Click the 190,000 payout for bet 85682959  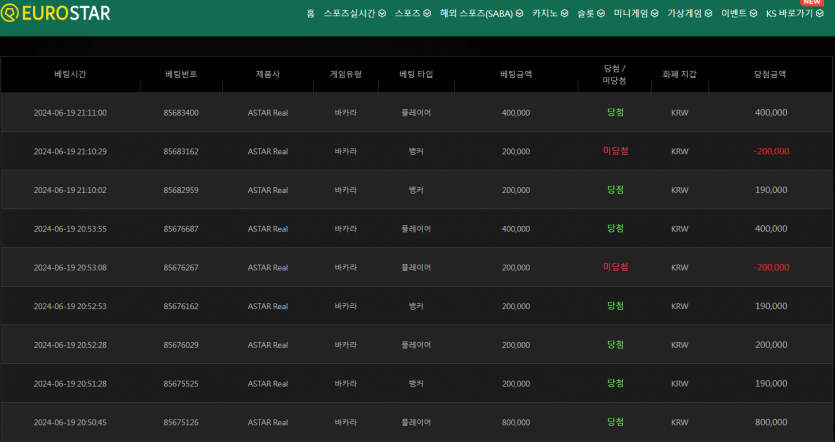(x=771, y=190)
